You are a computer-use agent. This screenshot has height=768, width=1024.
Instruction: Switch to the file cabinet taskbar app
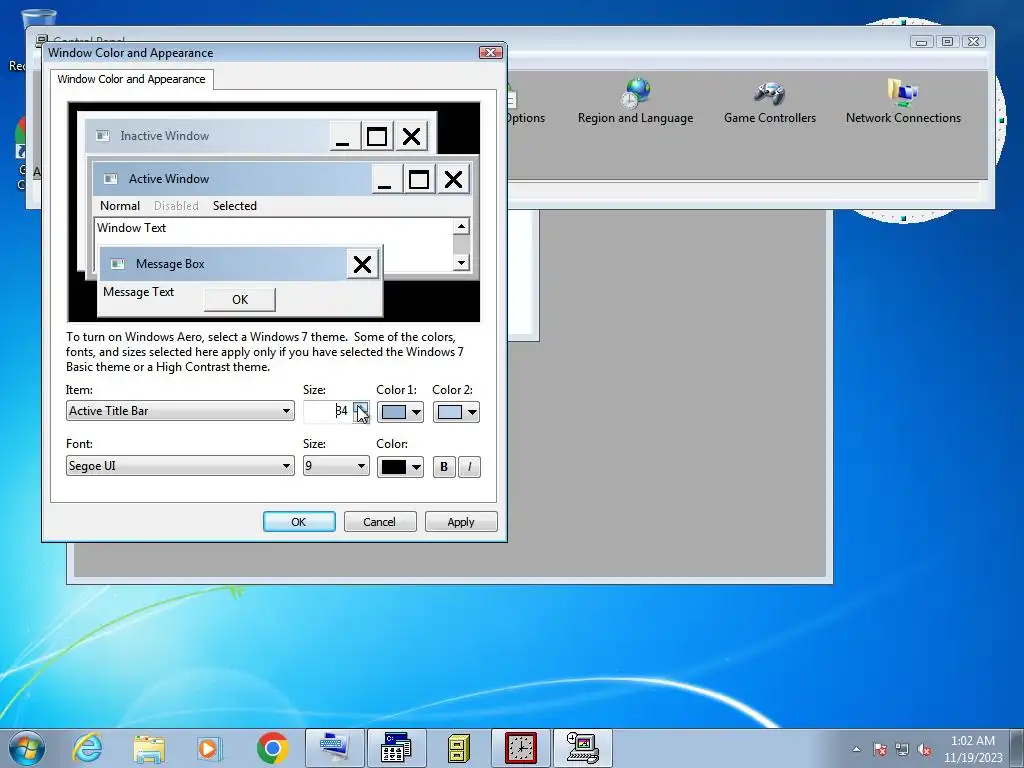coord(458,748)
